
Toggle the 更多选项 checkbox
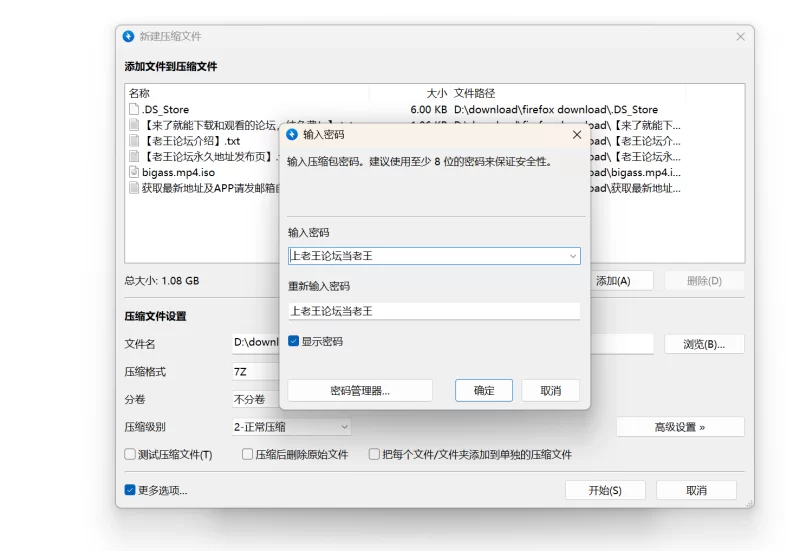tap(130, 490)
